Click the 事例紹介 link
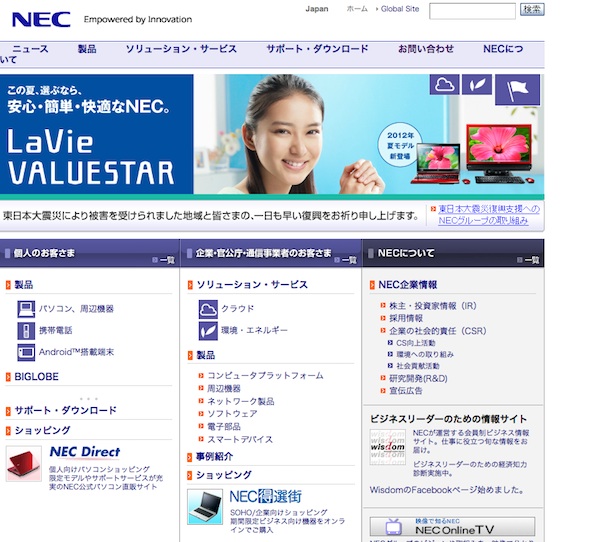 coord(215,457)
